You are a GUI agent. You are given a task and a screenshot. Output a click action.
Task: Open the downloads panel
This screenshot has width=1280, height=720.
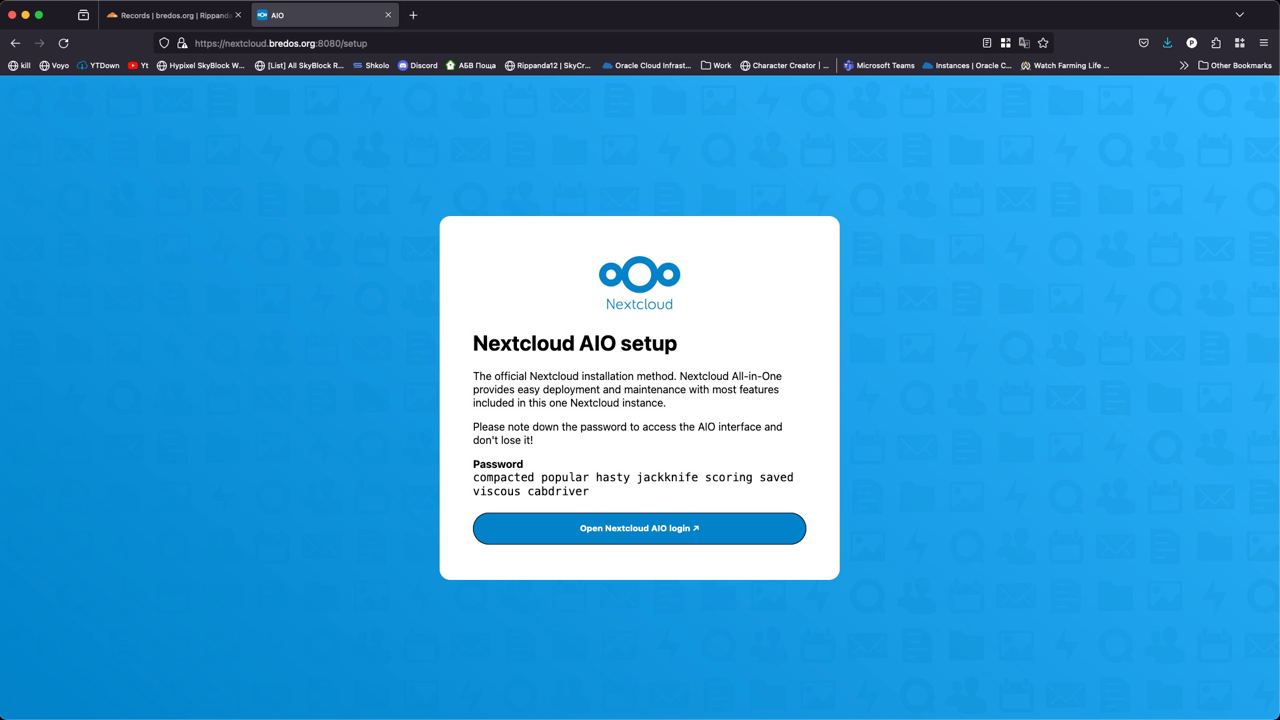[x=1167, y=43]
